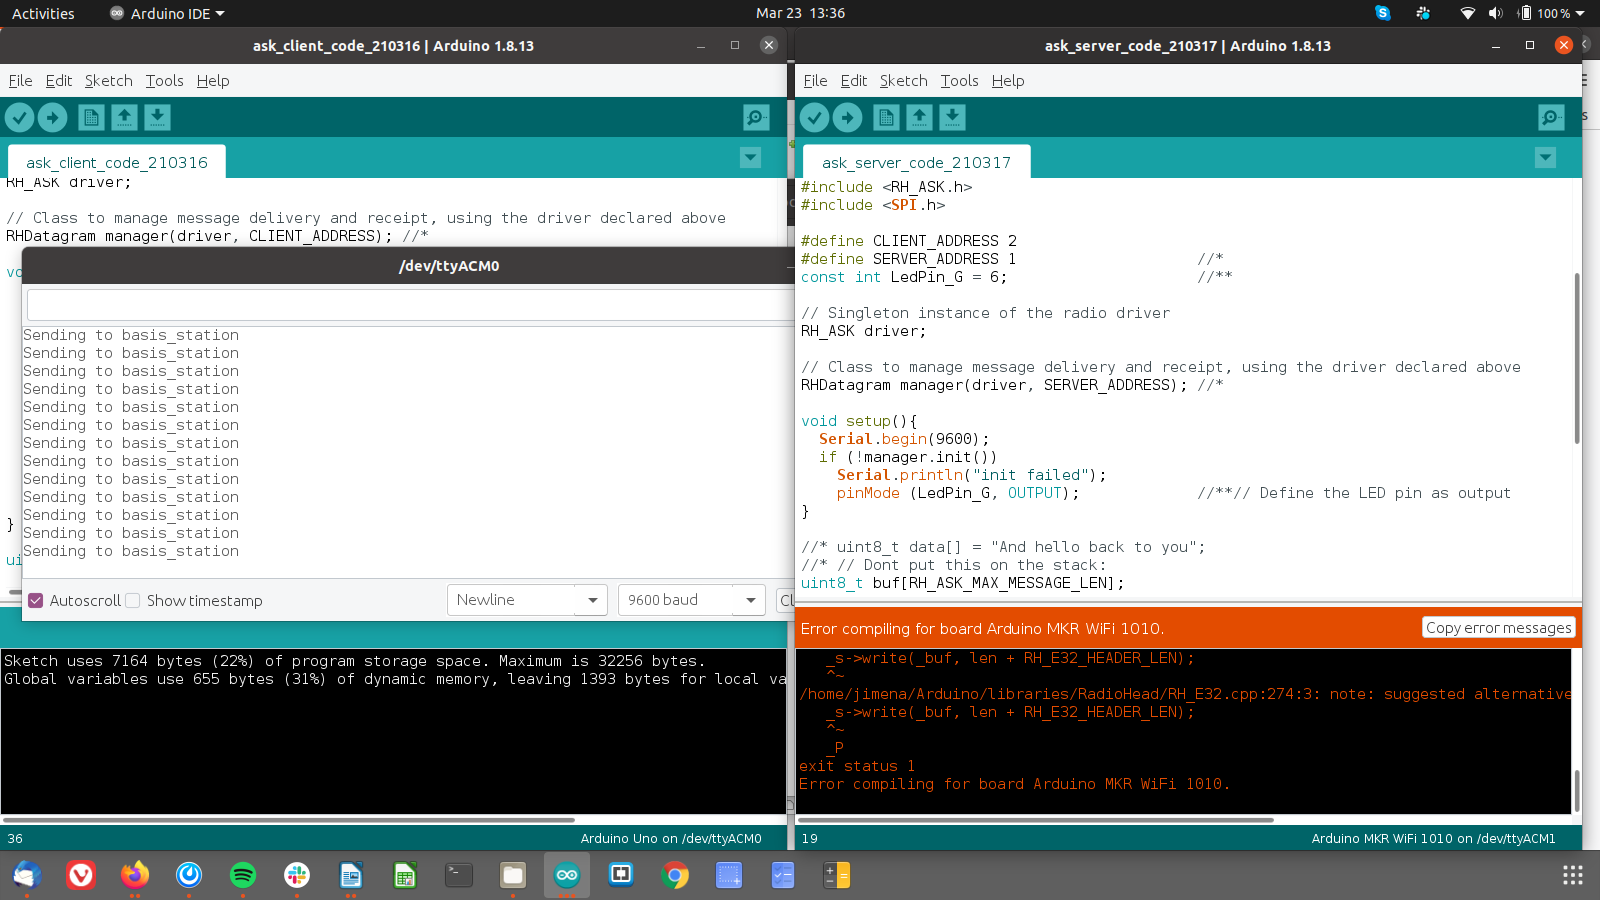Click Verify button in server window toolbar
The width and height of the screenshot is (1600, 900).
pyautogui.click(x=815, y=118)
